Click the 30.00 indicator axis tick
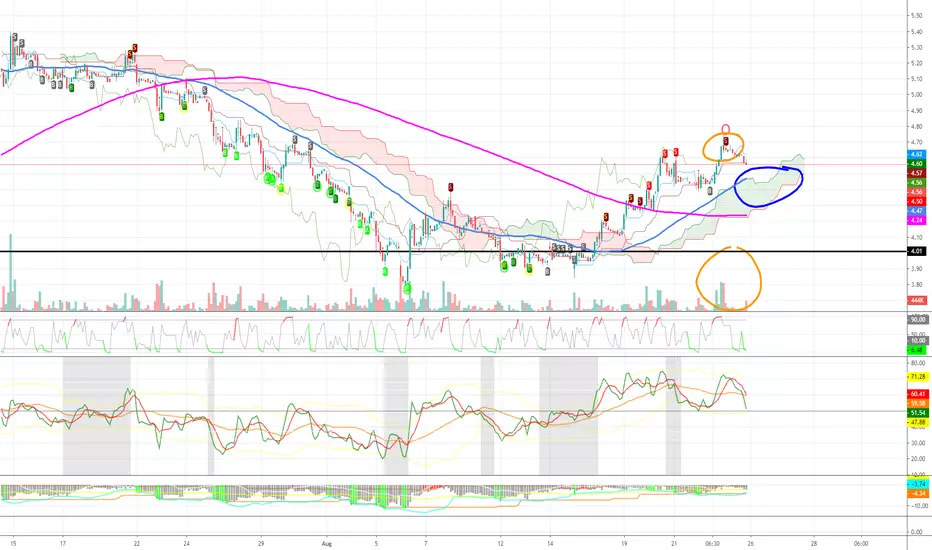932x550 pixels. pos(918,443)
